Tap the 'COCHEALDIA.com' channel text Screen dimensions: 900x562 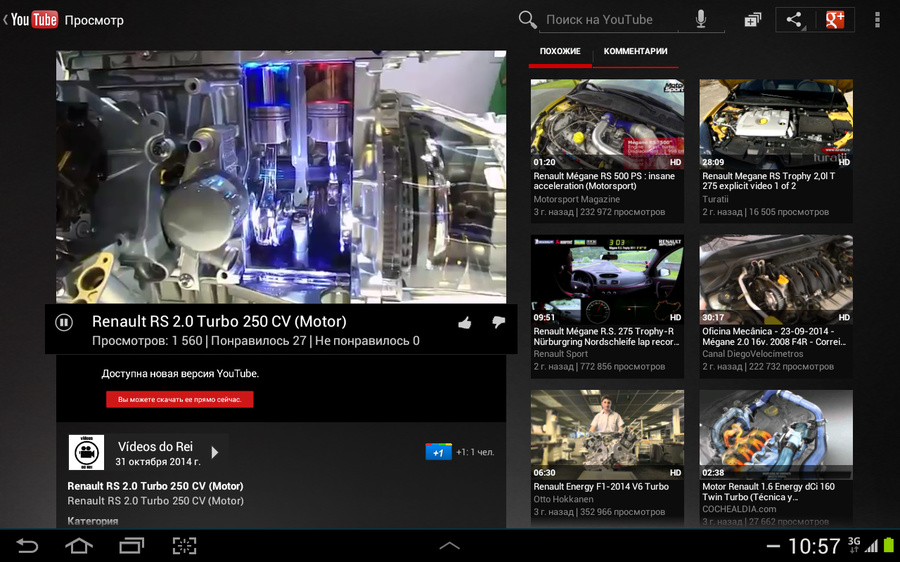[739, 509]
